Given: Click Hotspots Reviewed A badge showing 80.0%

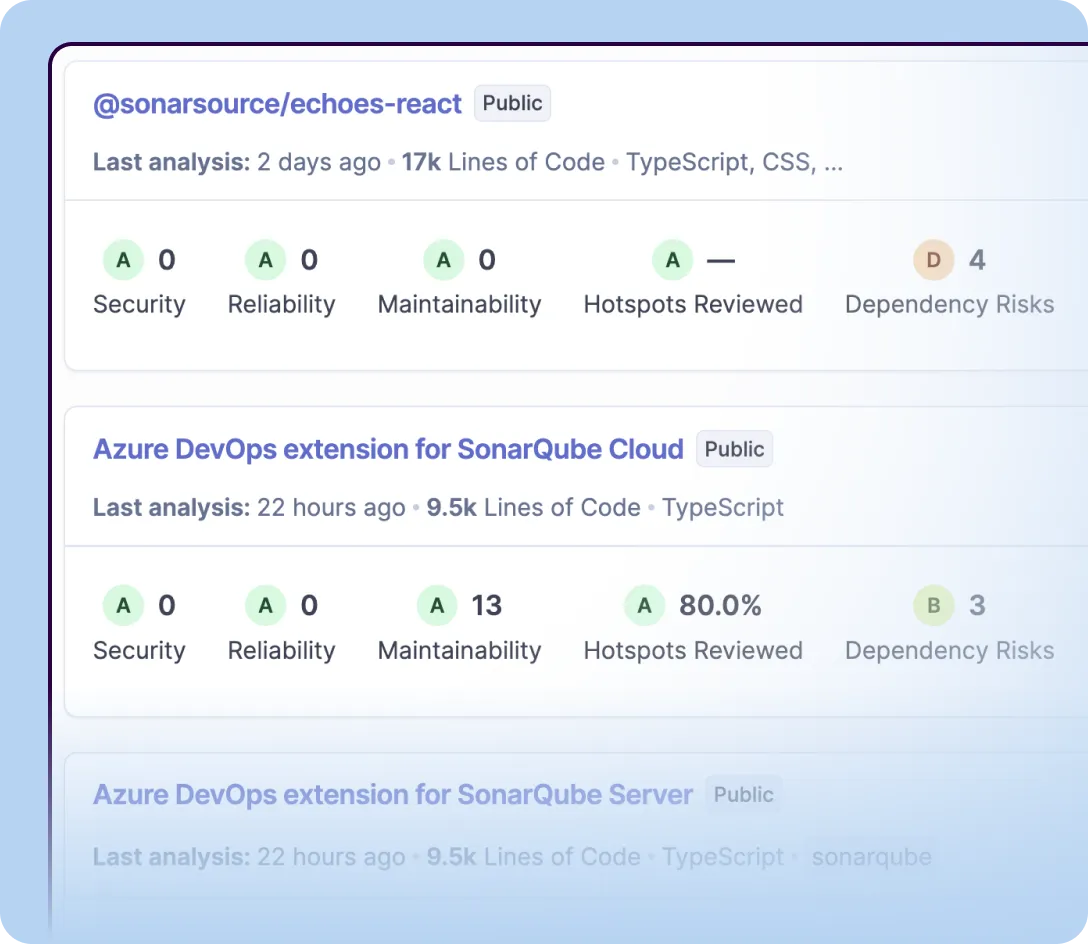Looking at the screenshot, I should pyautogui.click(x=644, y=606).
